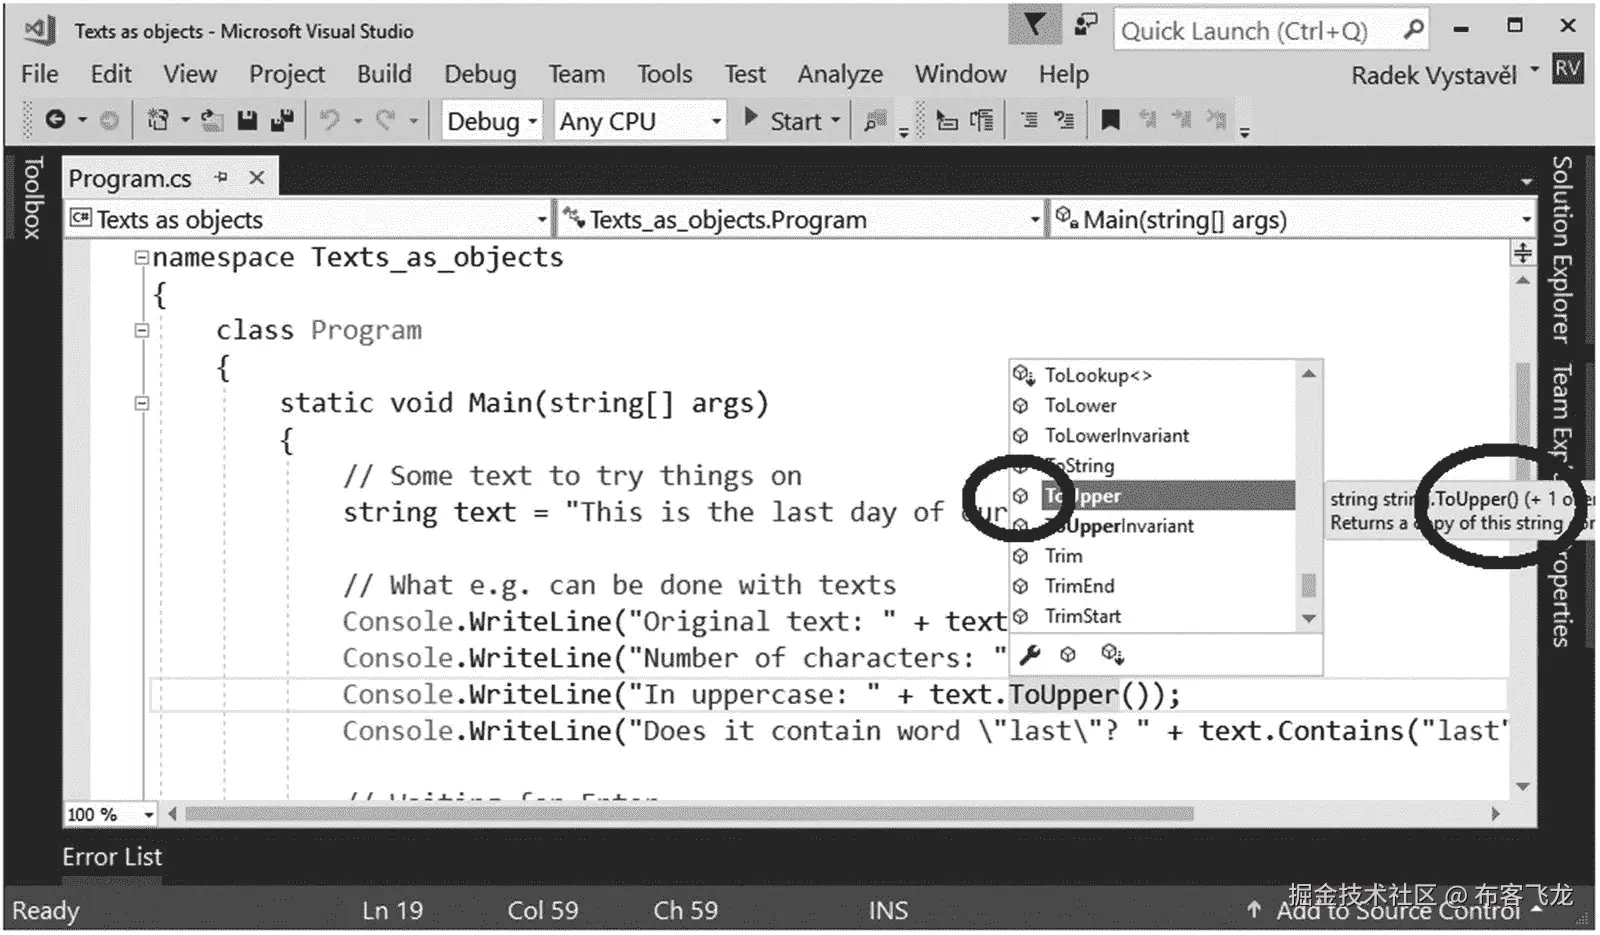
Task: Open the Solution Explorer side tab
Action: (x=1561, y=250)
